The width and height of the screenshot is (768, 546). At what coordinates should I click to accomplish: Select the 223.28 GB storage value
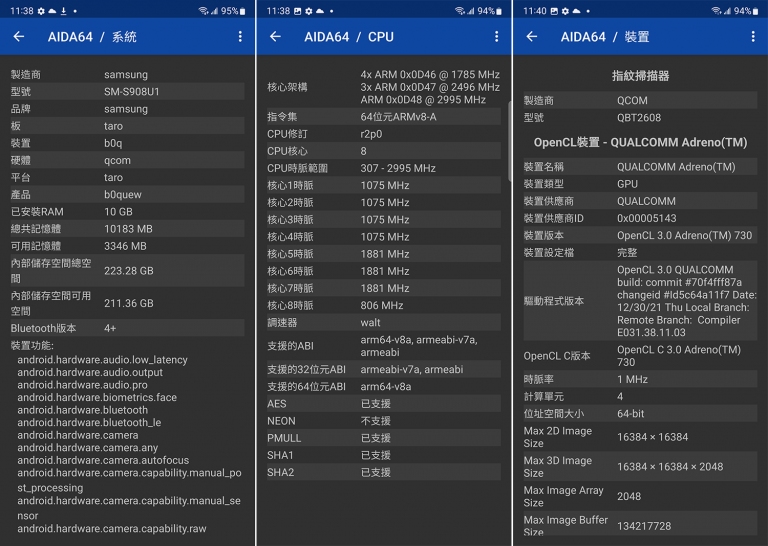[x=129, y=271]
